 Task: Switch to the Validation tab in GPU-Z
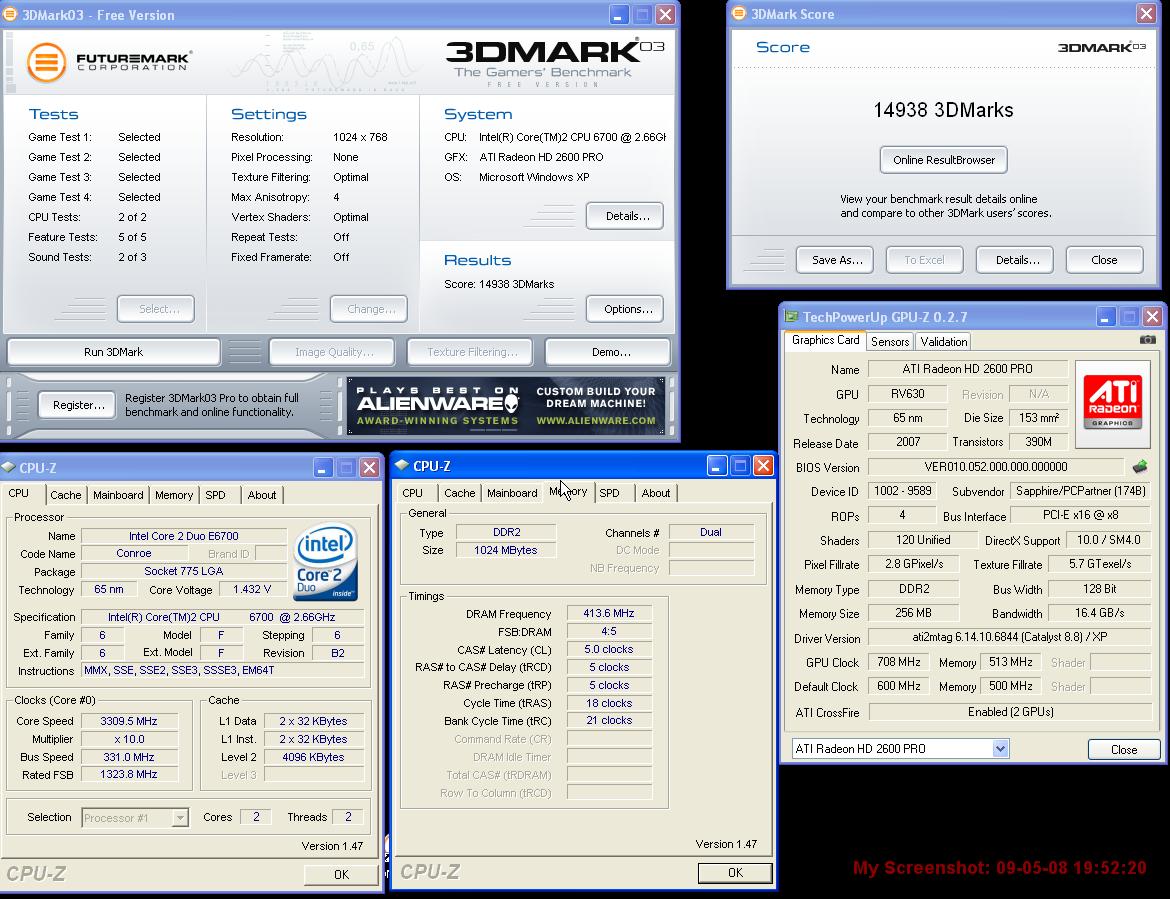click(x=943, y=342)
